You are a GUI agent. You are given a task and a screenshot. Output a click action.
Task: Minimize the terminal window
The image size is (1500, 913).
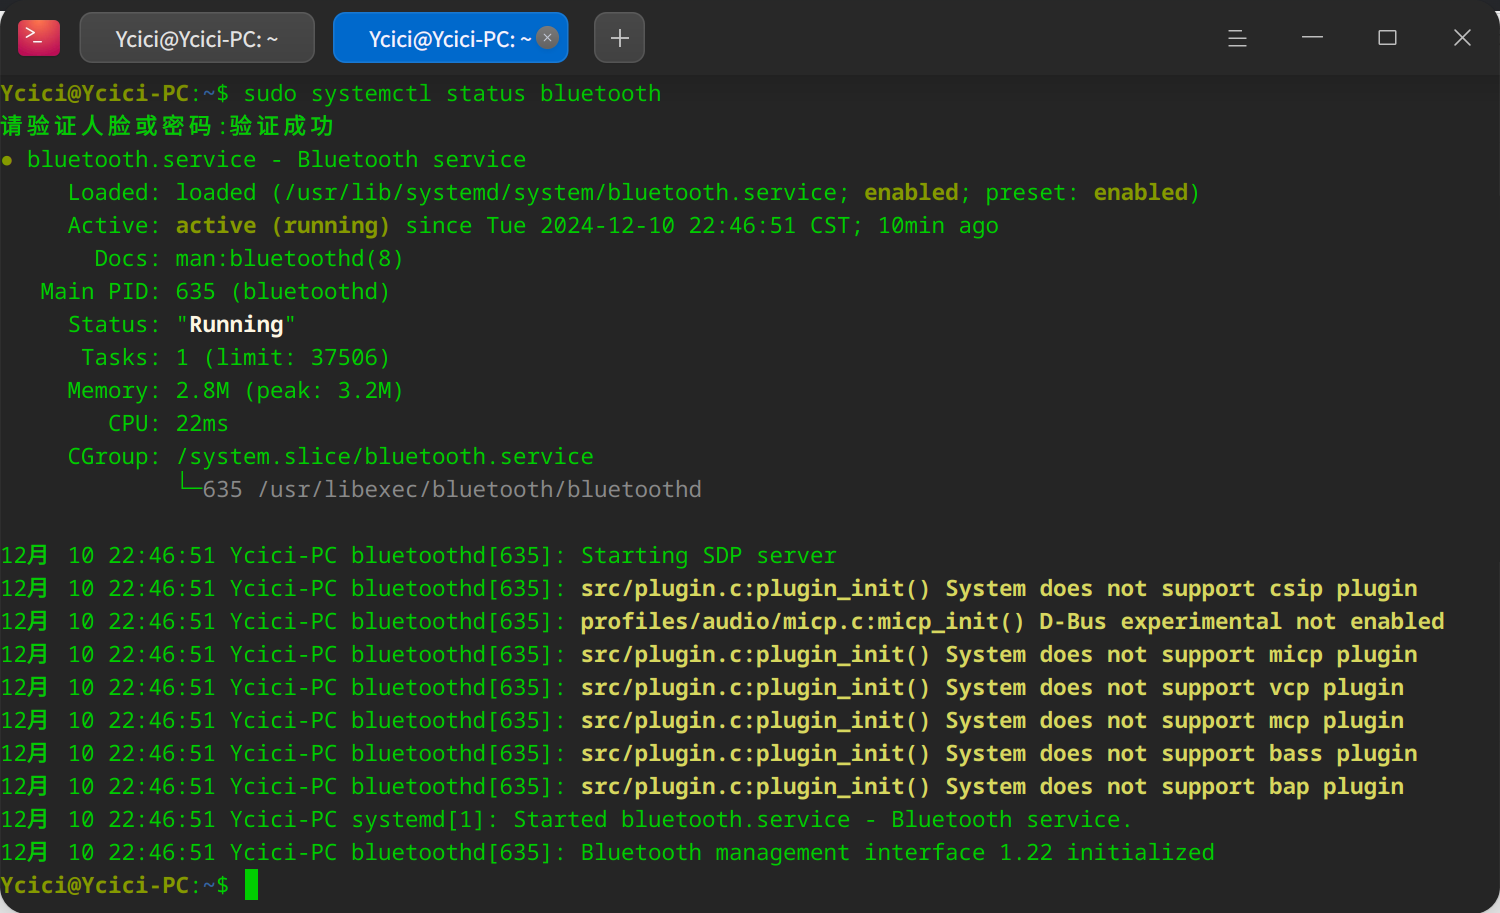1312,38
